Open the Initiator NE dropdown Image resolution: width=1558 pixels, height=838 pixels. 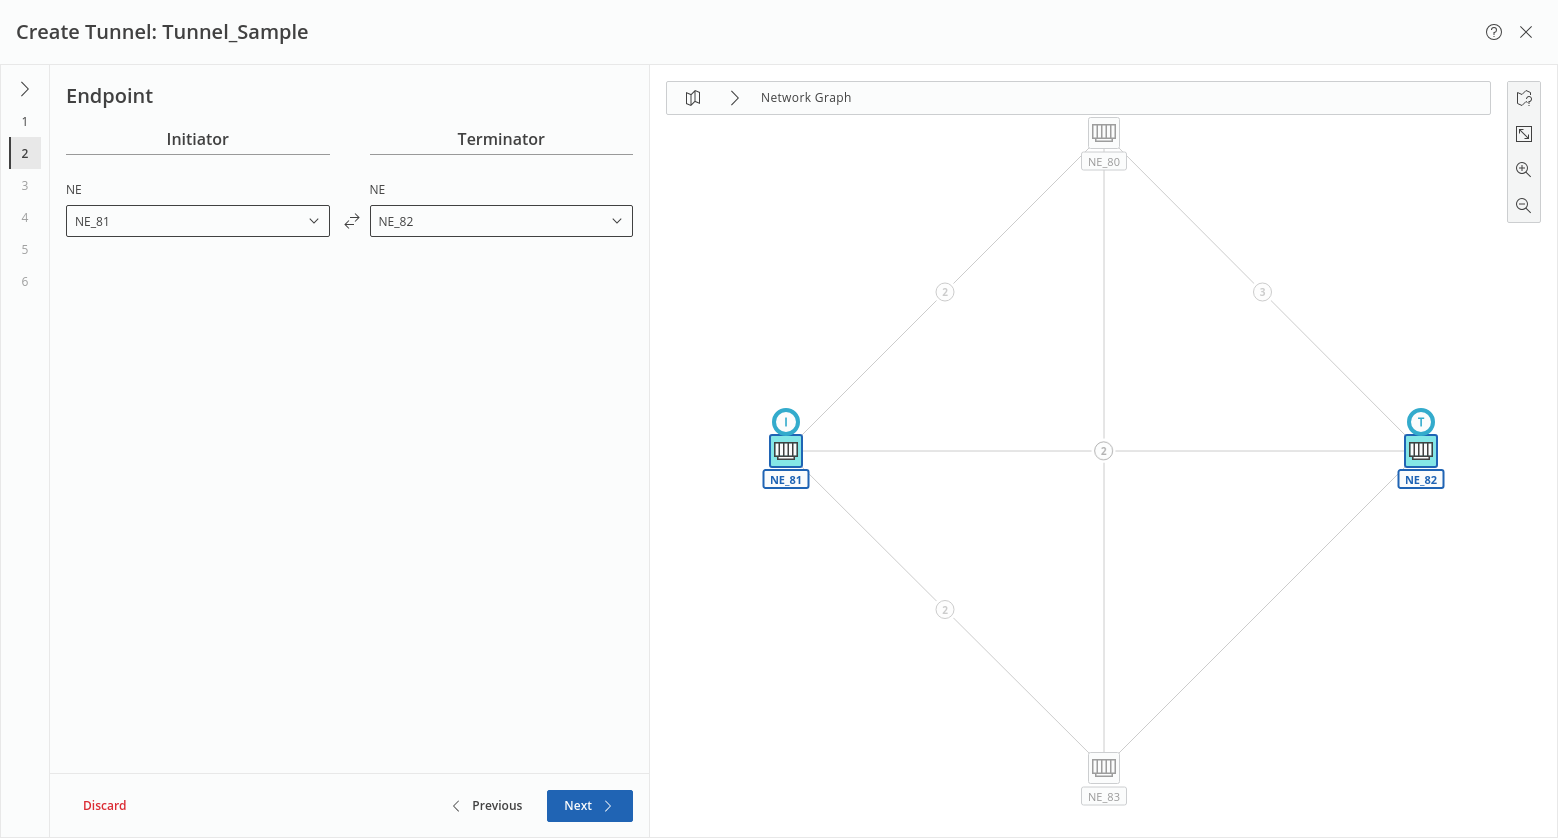click(x=198, y=221)
